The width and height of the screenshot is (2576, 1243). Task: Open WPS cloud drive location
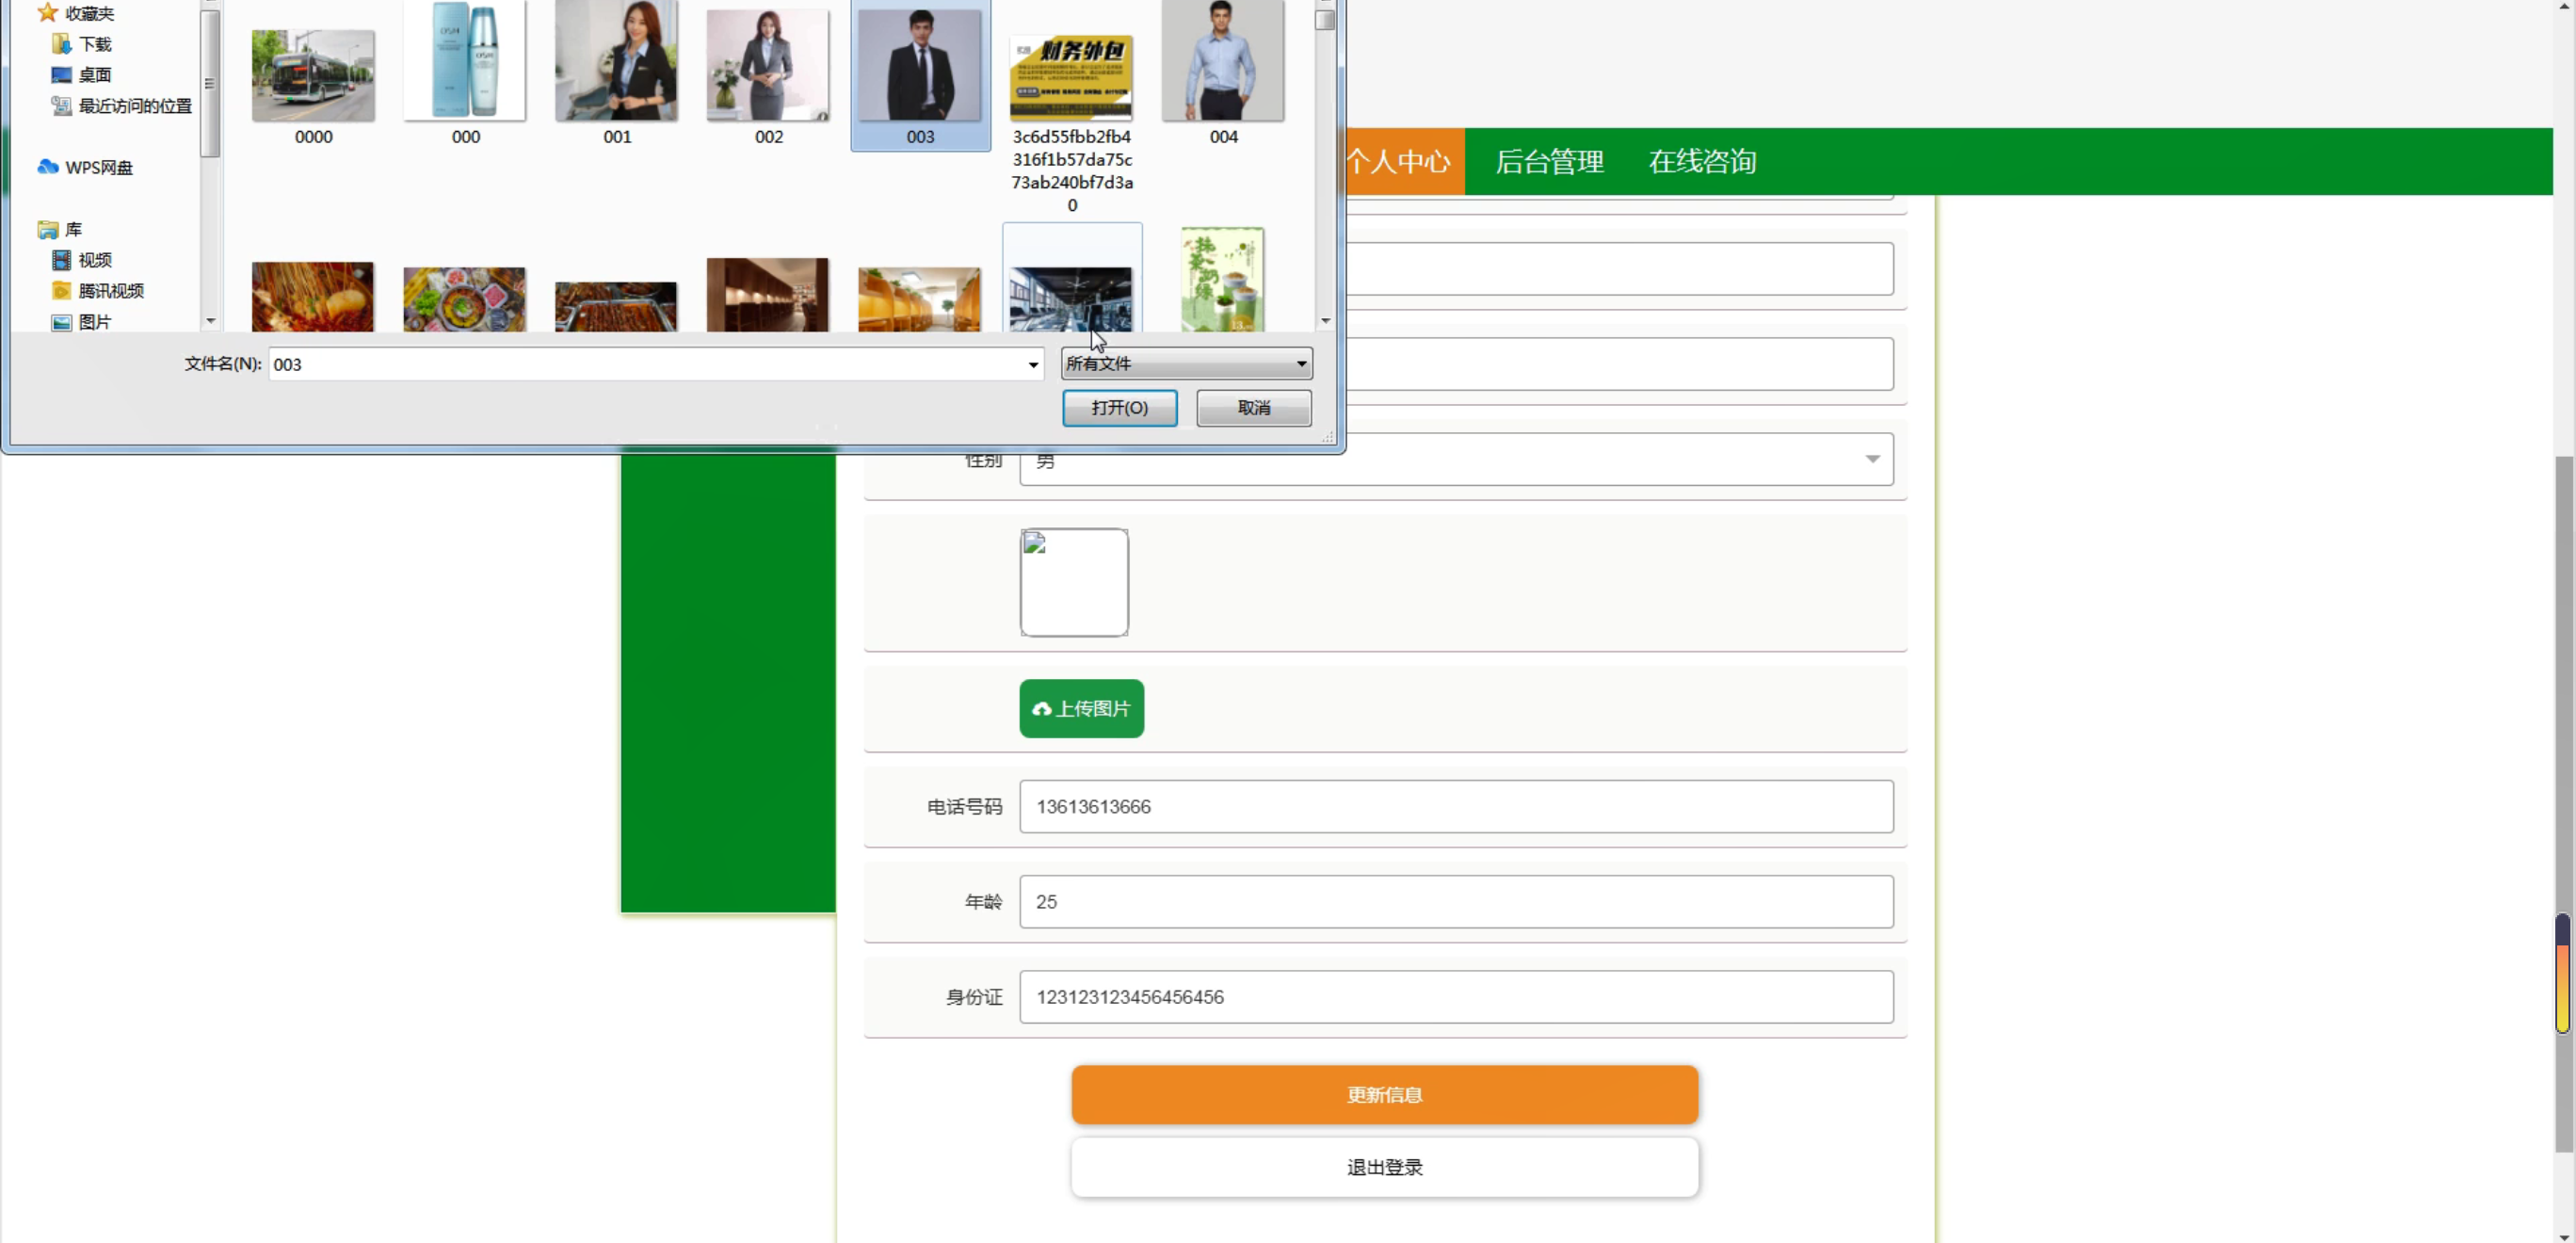point(98,167)
